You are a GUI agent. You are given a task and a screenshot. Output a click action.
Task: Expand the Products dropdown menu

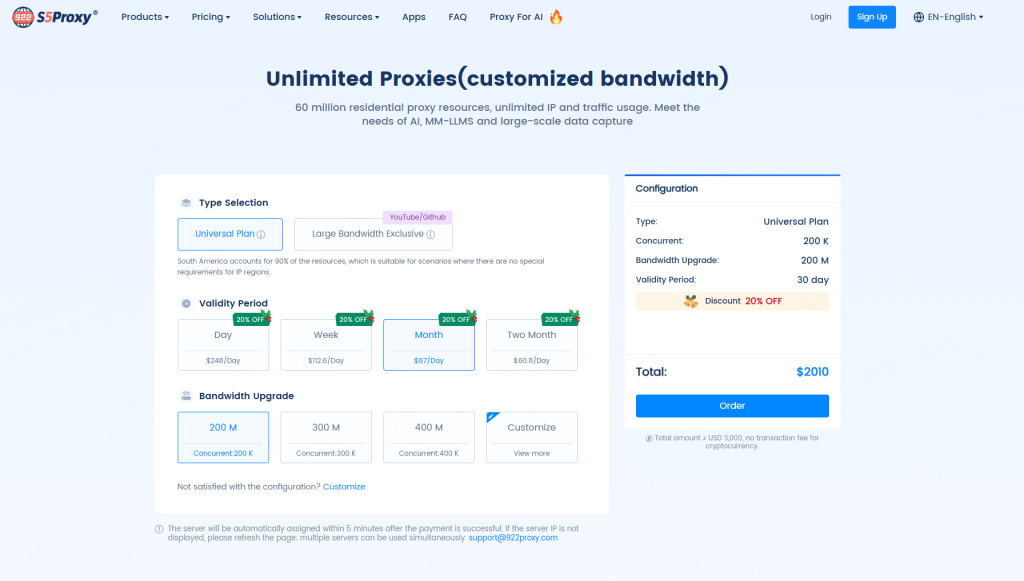[x=145, y=17]
